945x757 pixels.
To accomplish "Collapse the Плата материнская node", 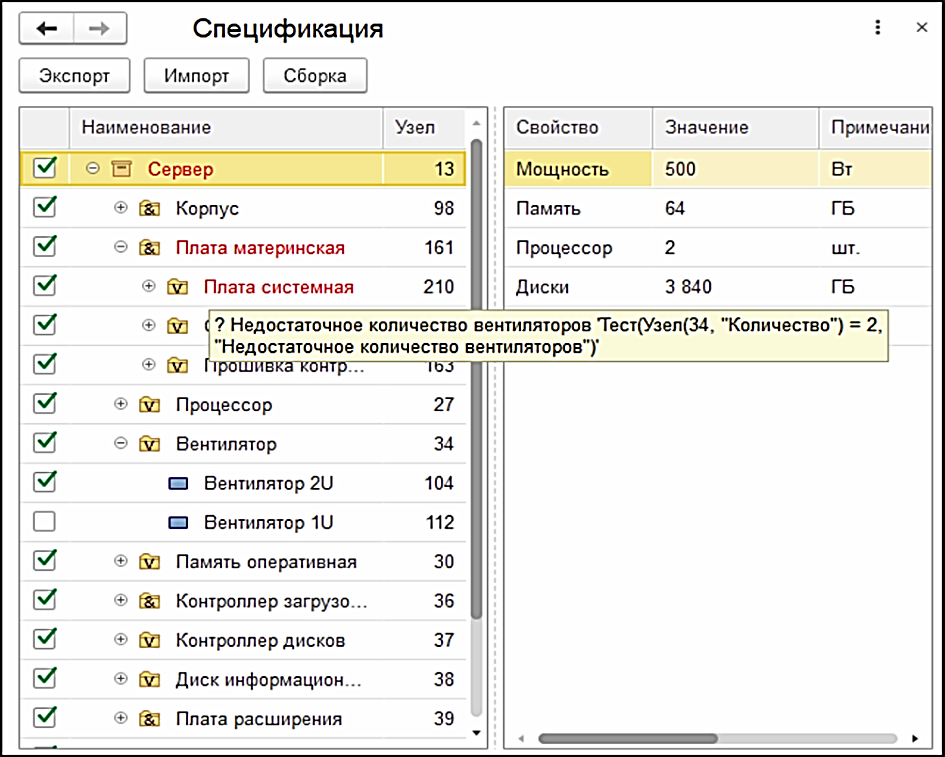I will (121, 248).
